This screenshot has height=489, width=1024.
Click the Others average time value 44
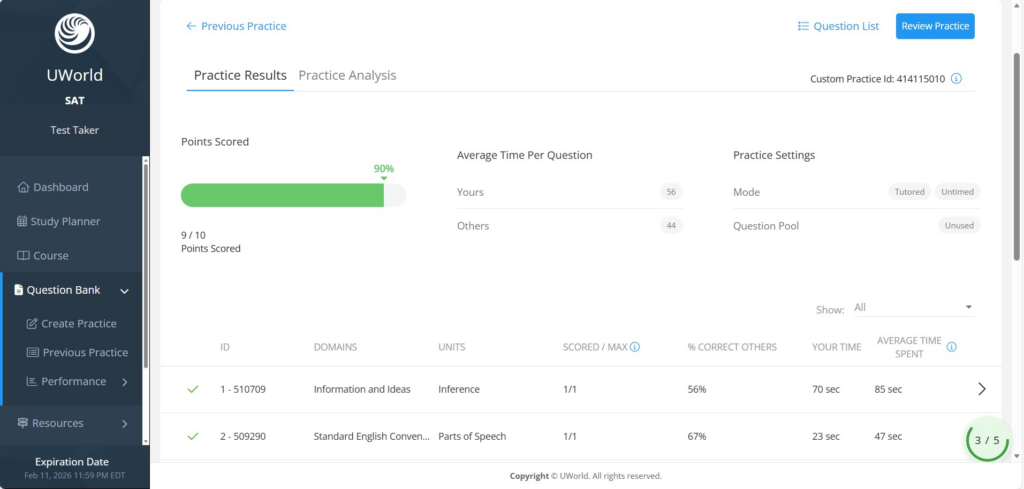(671, 226)
